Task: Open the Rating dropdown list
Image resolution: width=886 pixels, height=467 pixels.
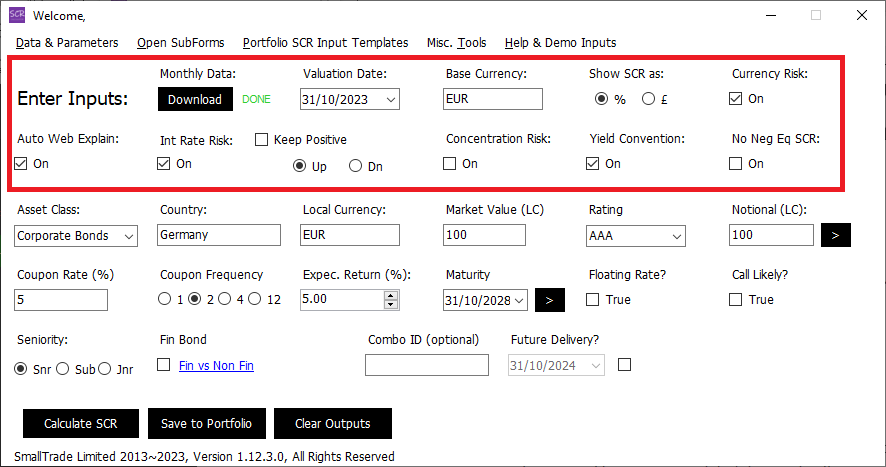Action: coord(676,236)
